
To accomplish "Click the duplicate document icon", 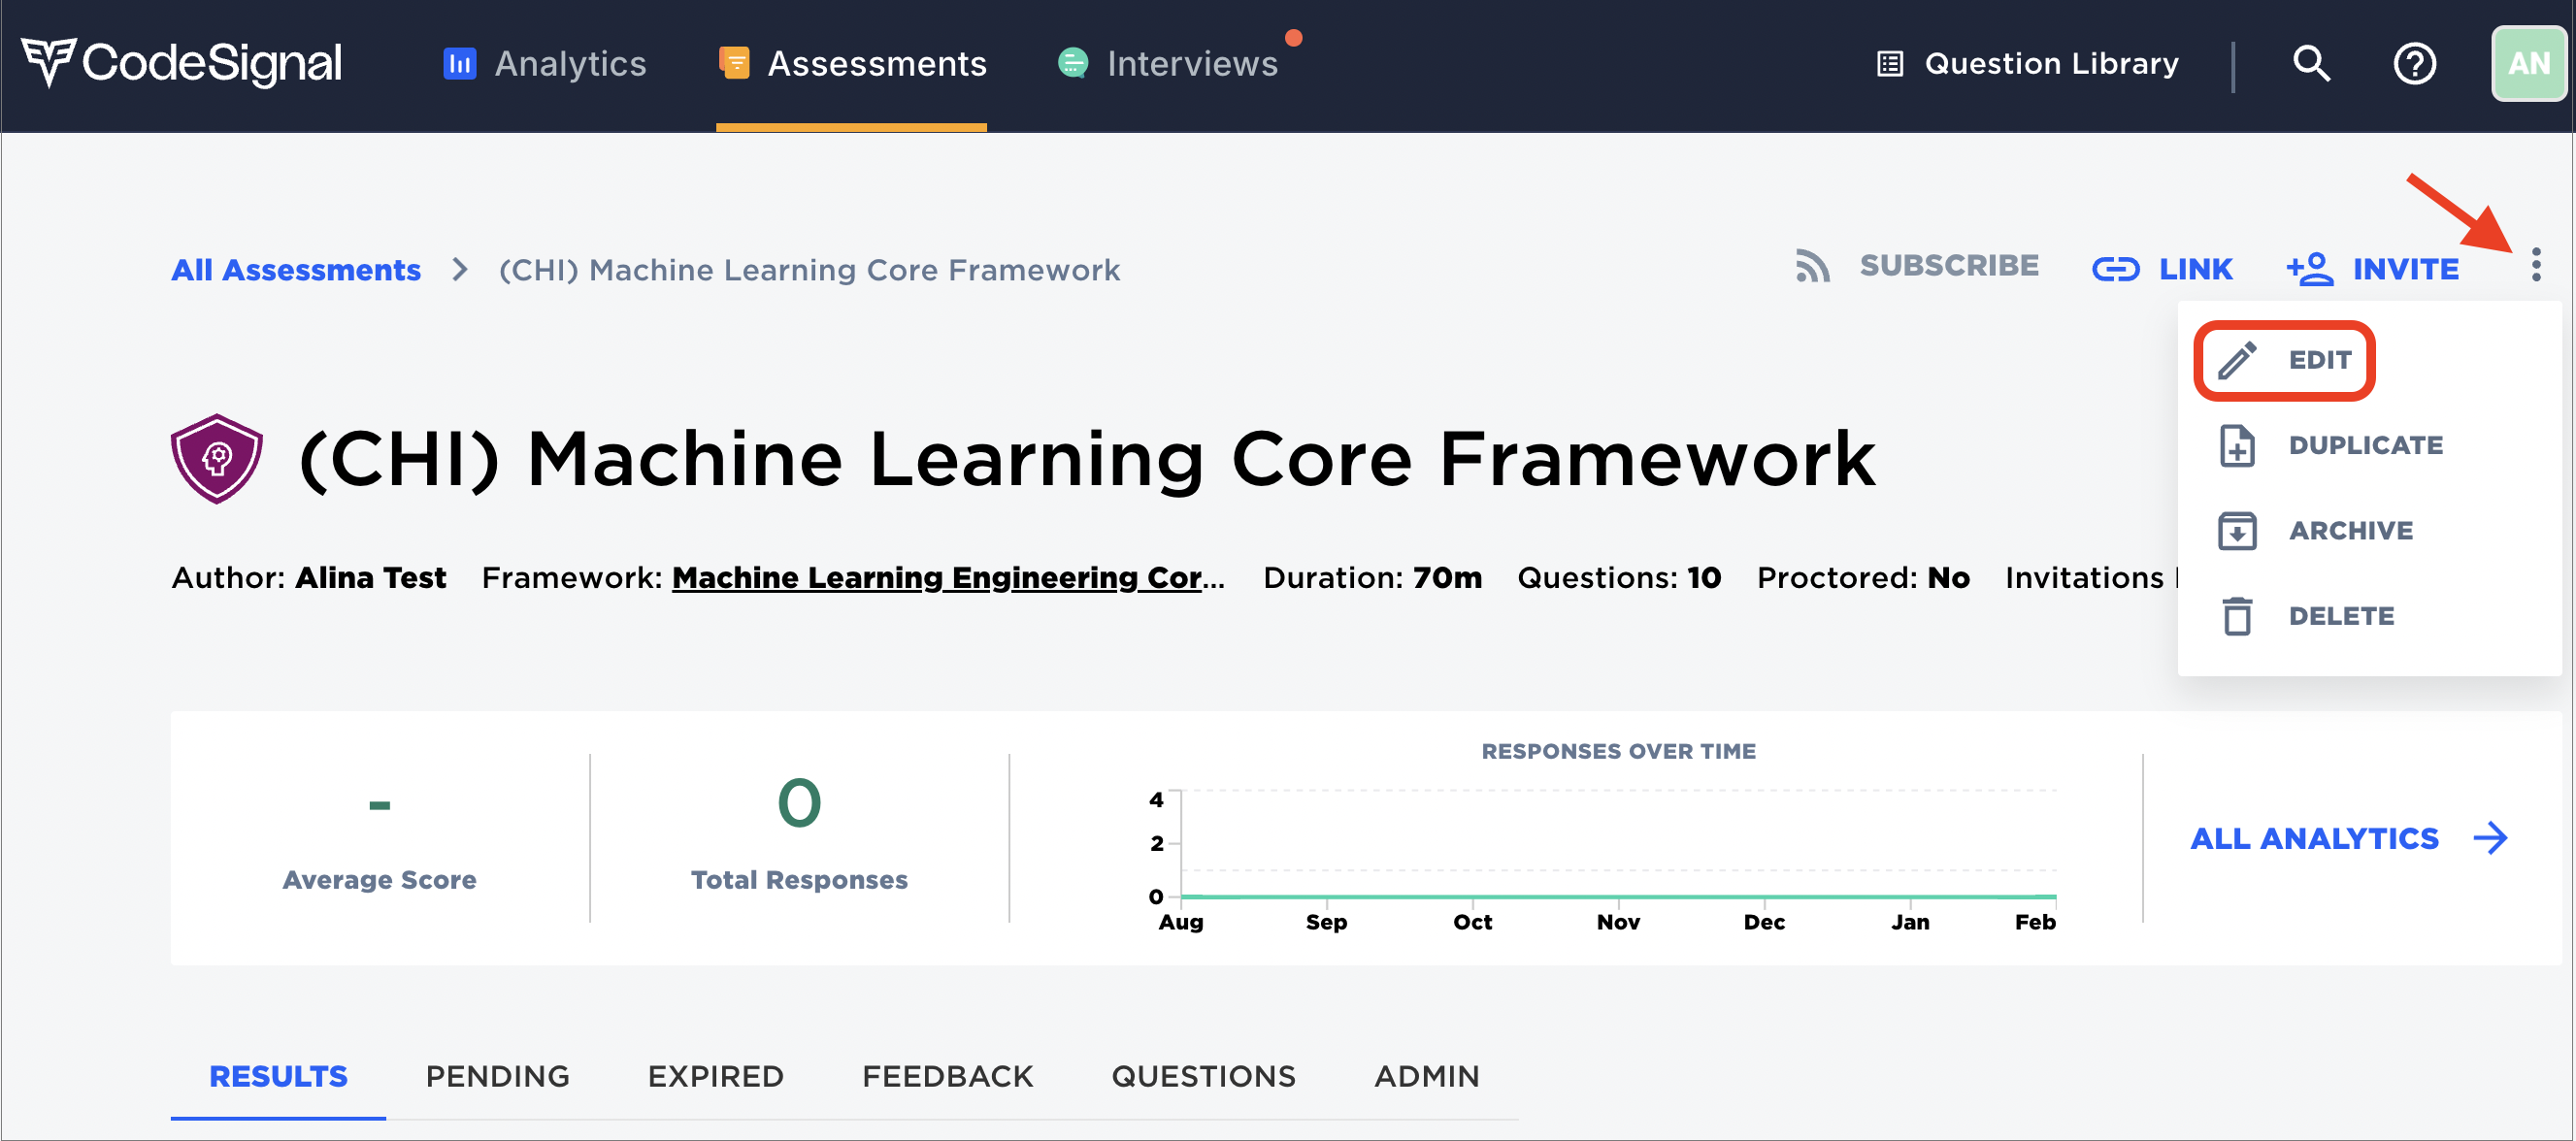I will pyautogui.click(x=2237, y=445).
